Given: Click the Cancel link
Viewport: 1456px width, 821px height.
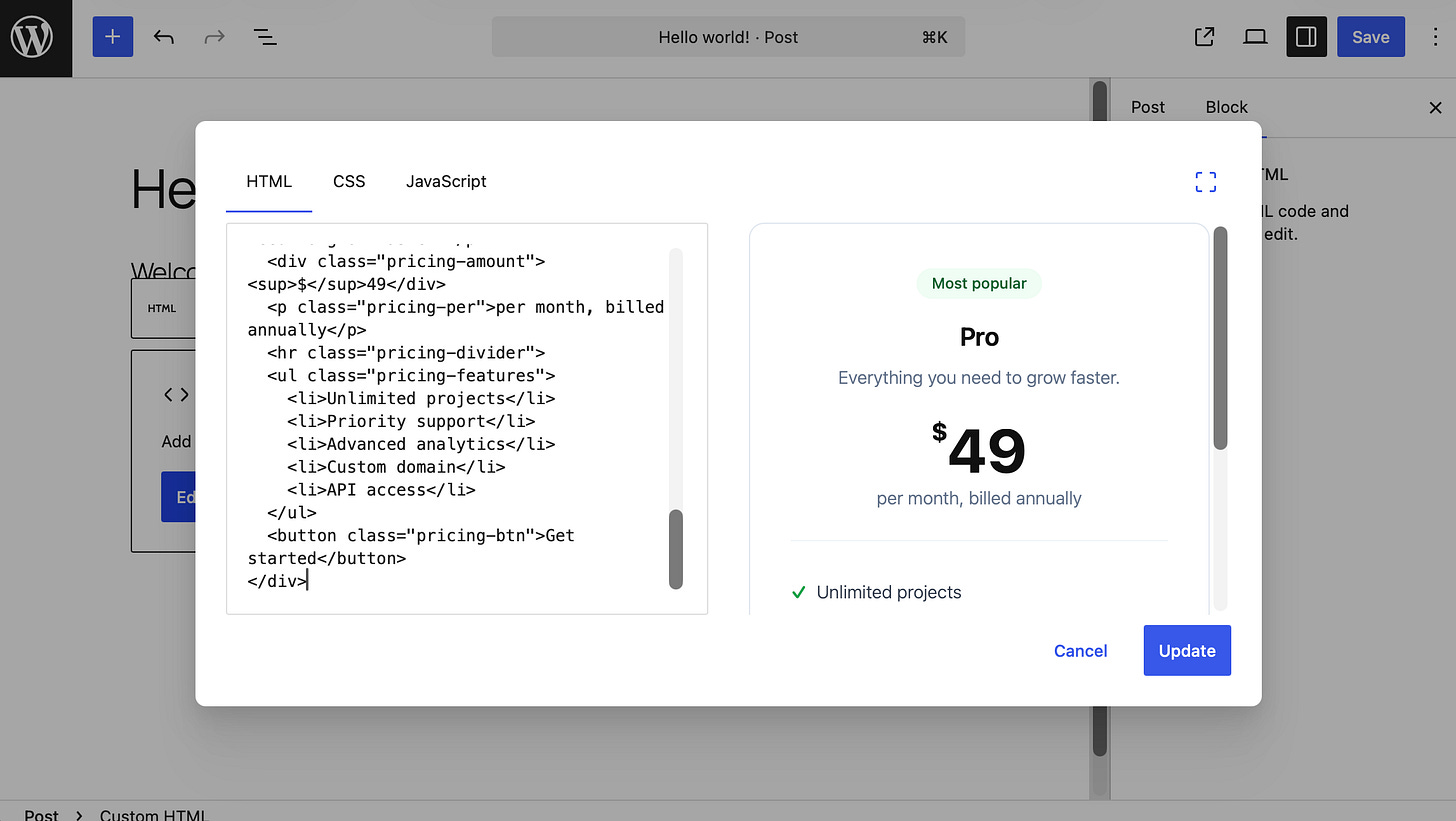Looking at the screenshot, I should pos(1080,651).
